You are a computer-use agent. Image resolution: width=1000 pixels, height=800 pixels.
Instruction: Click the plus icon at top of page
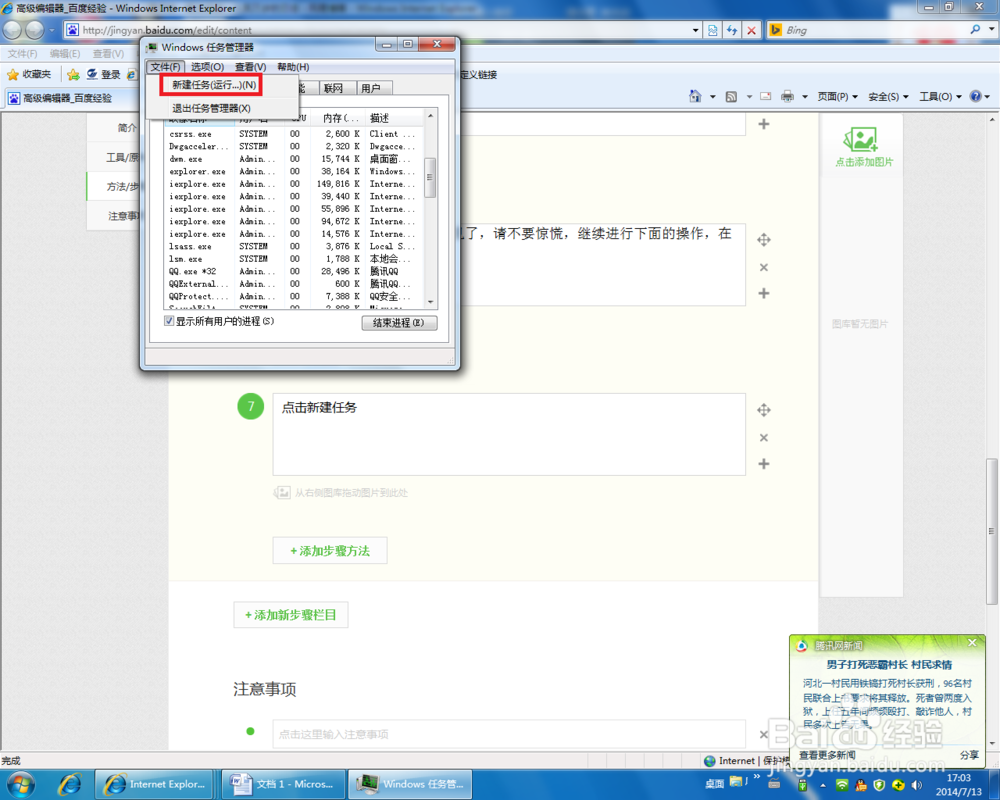point(763,124)
